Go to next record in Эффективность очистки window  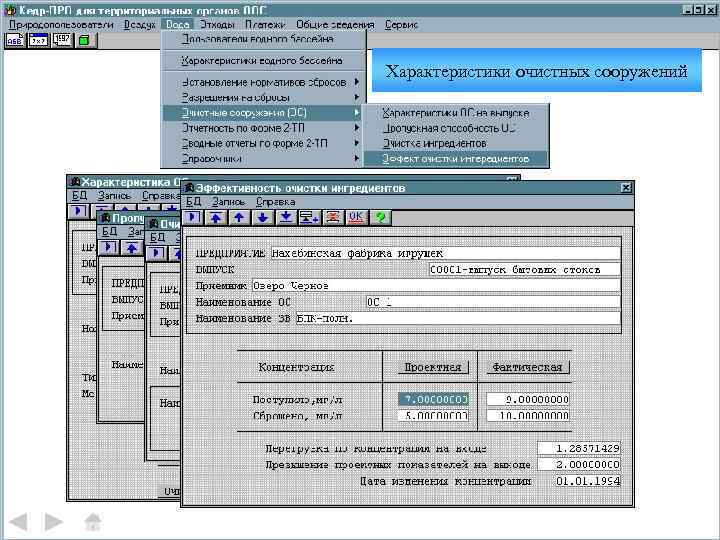[263, 217]
